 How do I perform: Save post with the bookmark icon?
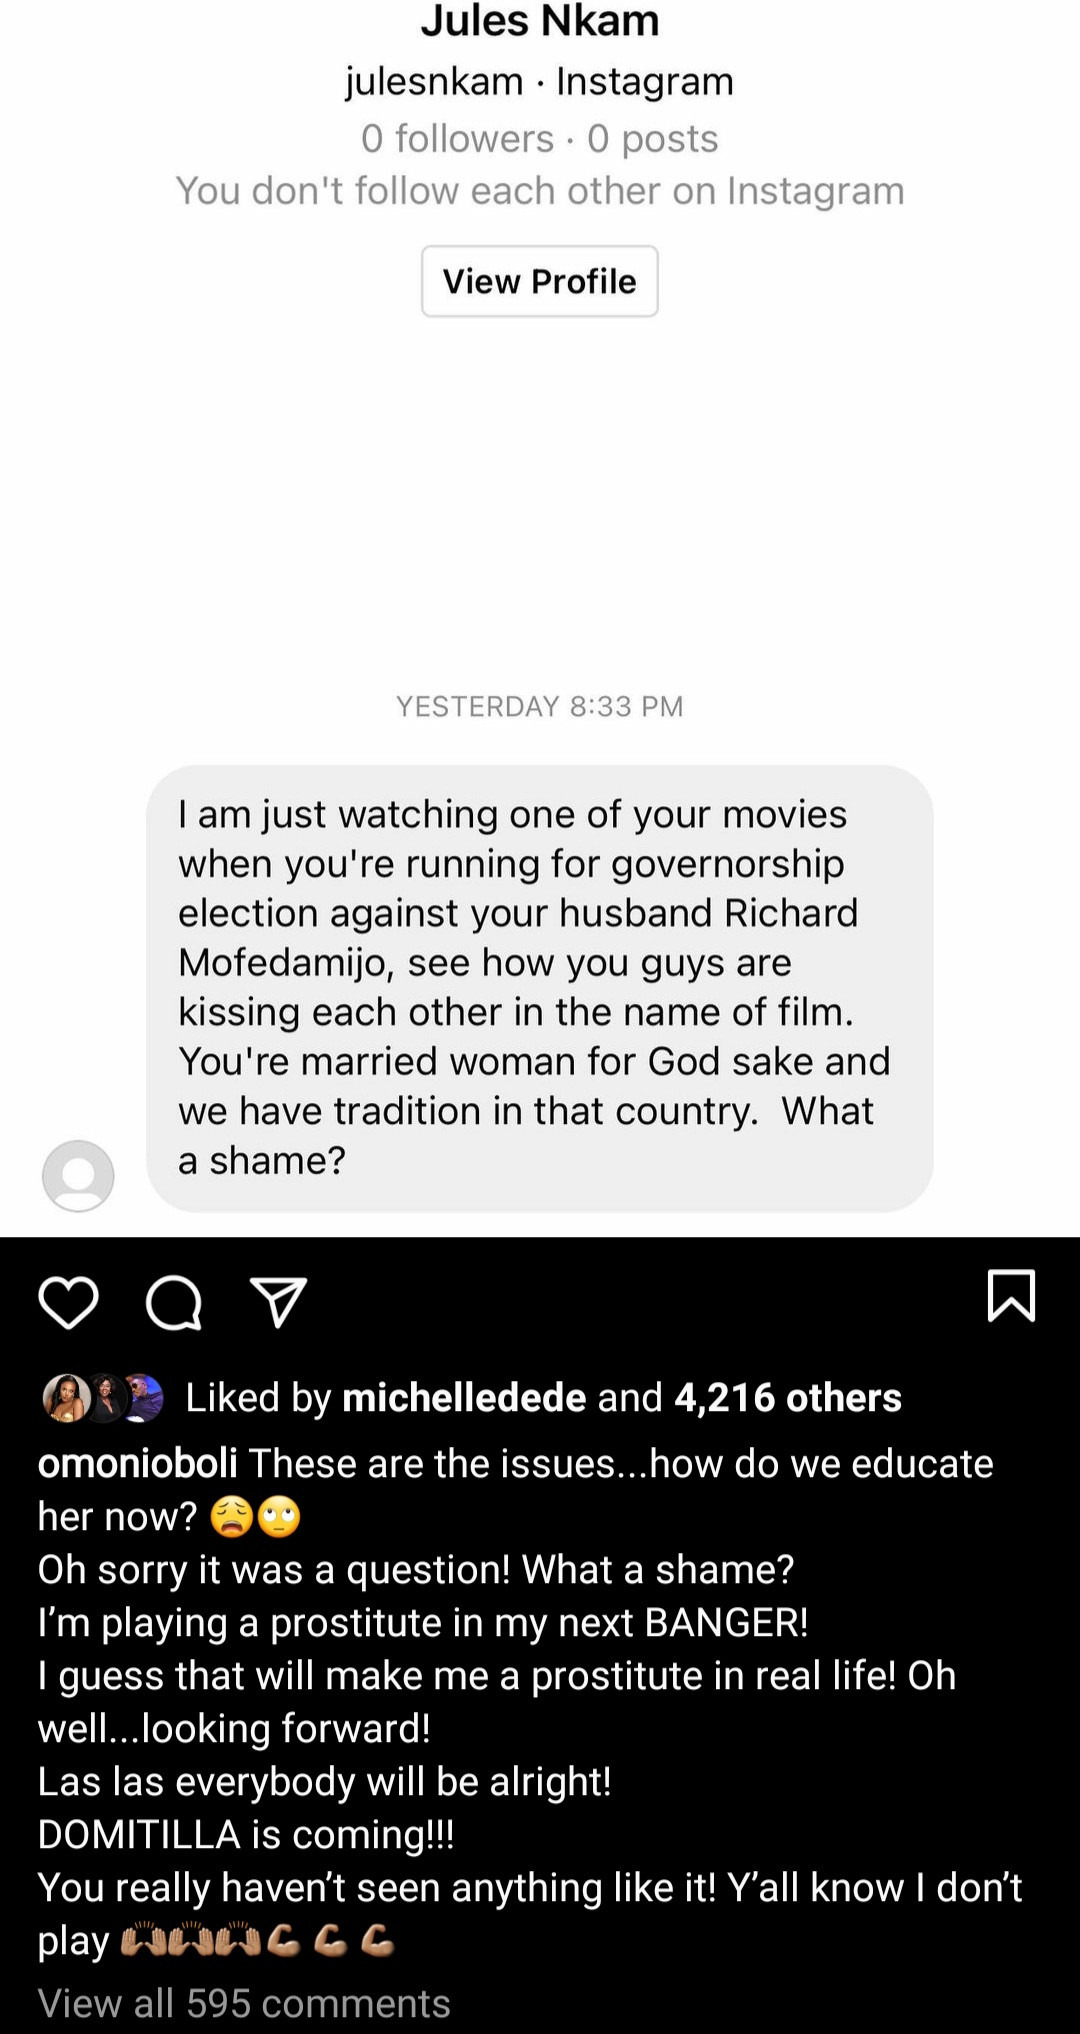[1011, 1296]
